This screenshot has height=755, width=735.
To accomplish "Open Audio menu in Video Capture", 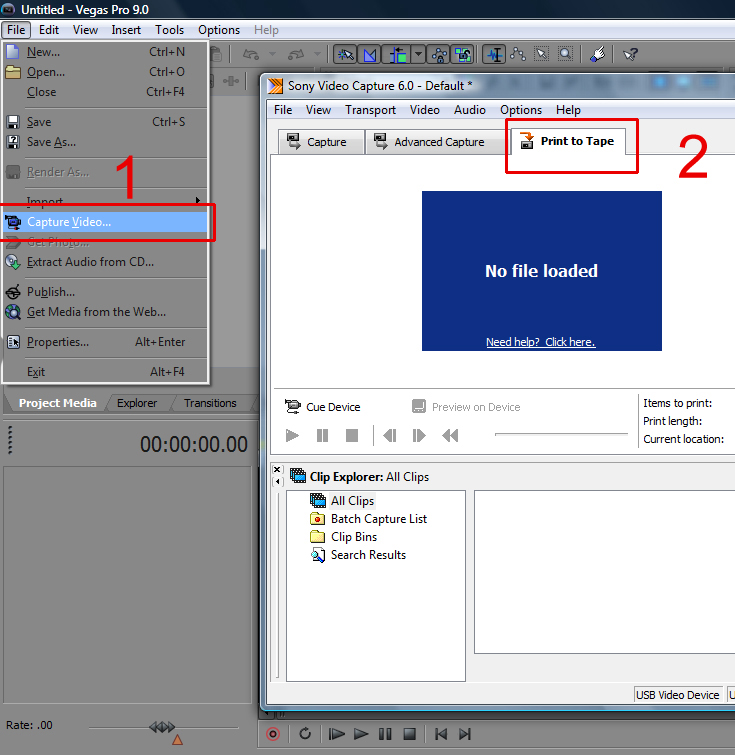I will click(x=470, y=110).
